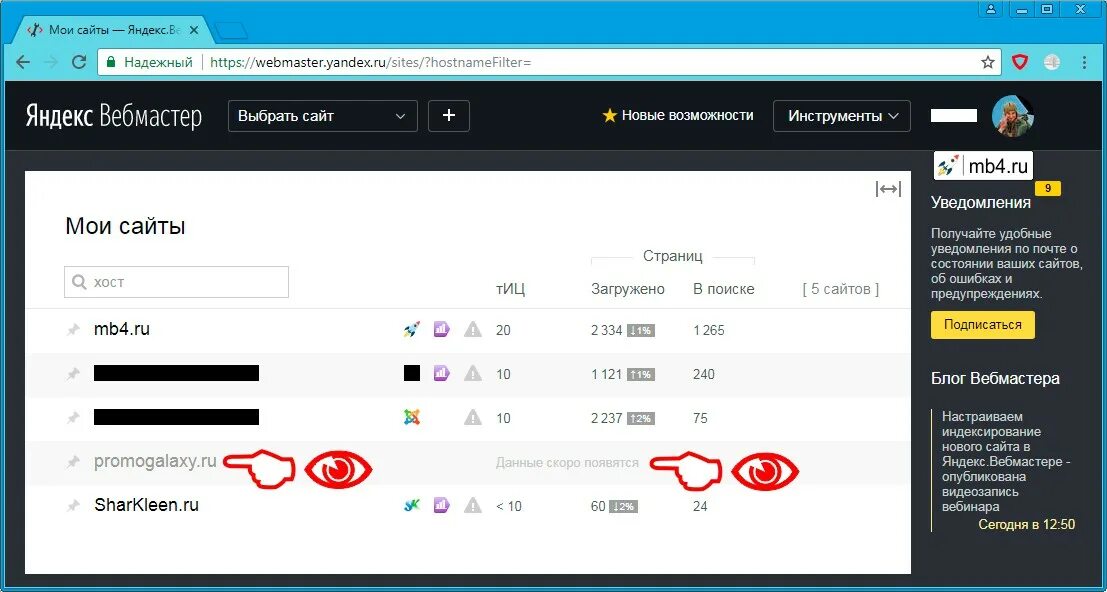Click 'Уведомления' heading
The width and height of the screenshot is (1107, 592).
(x=981, y=203)
